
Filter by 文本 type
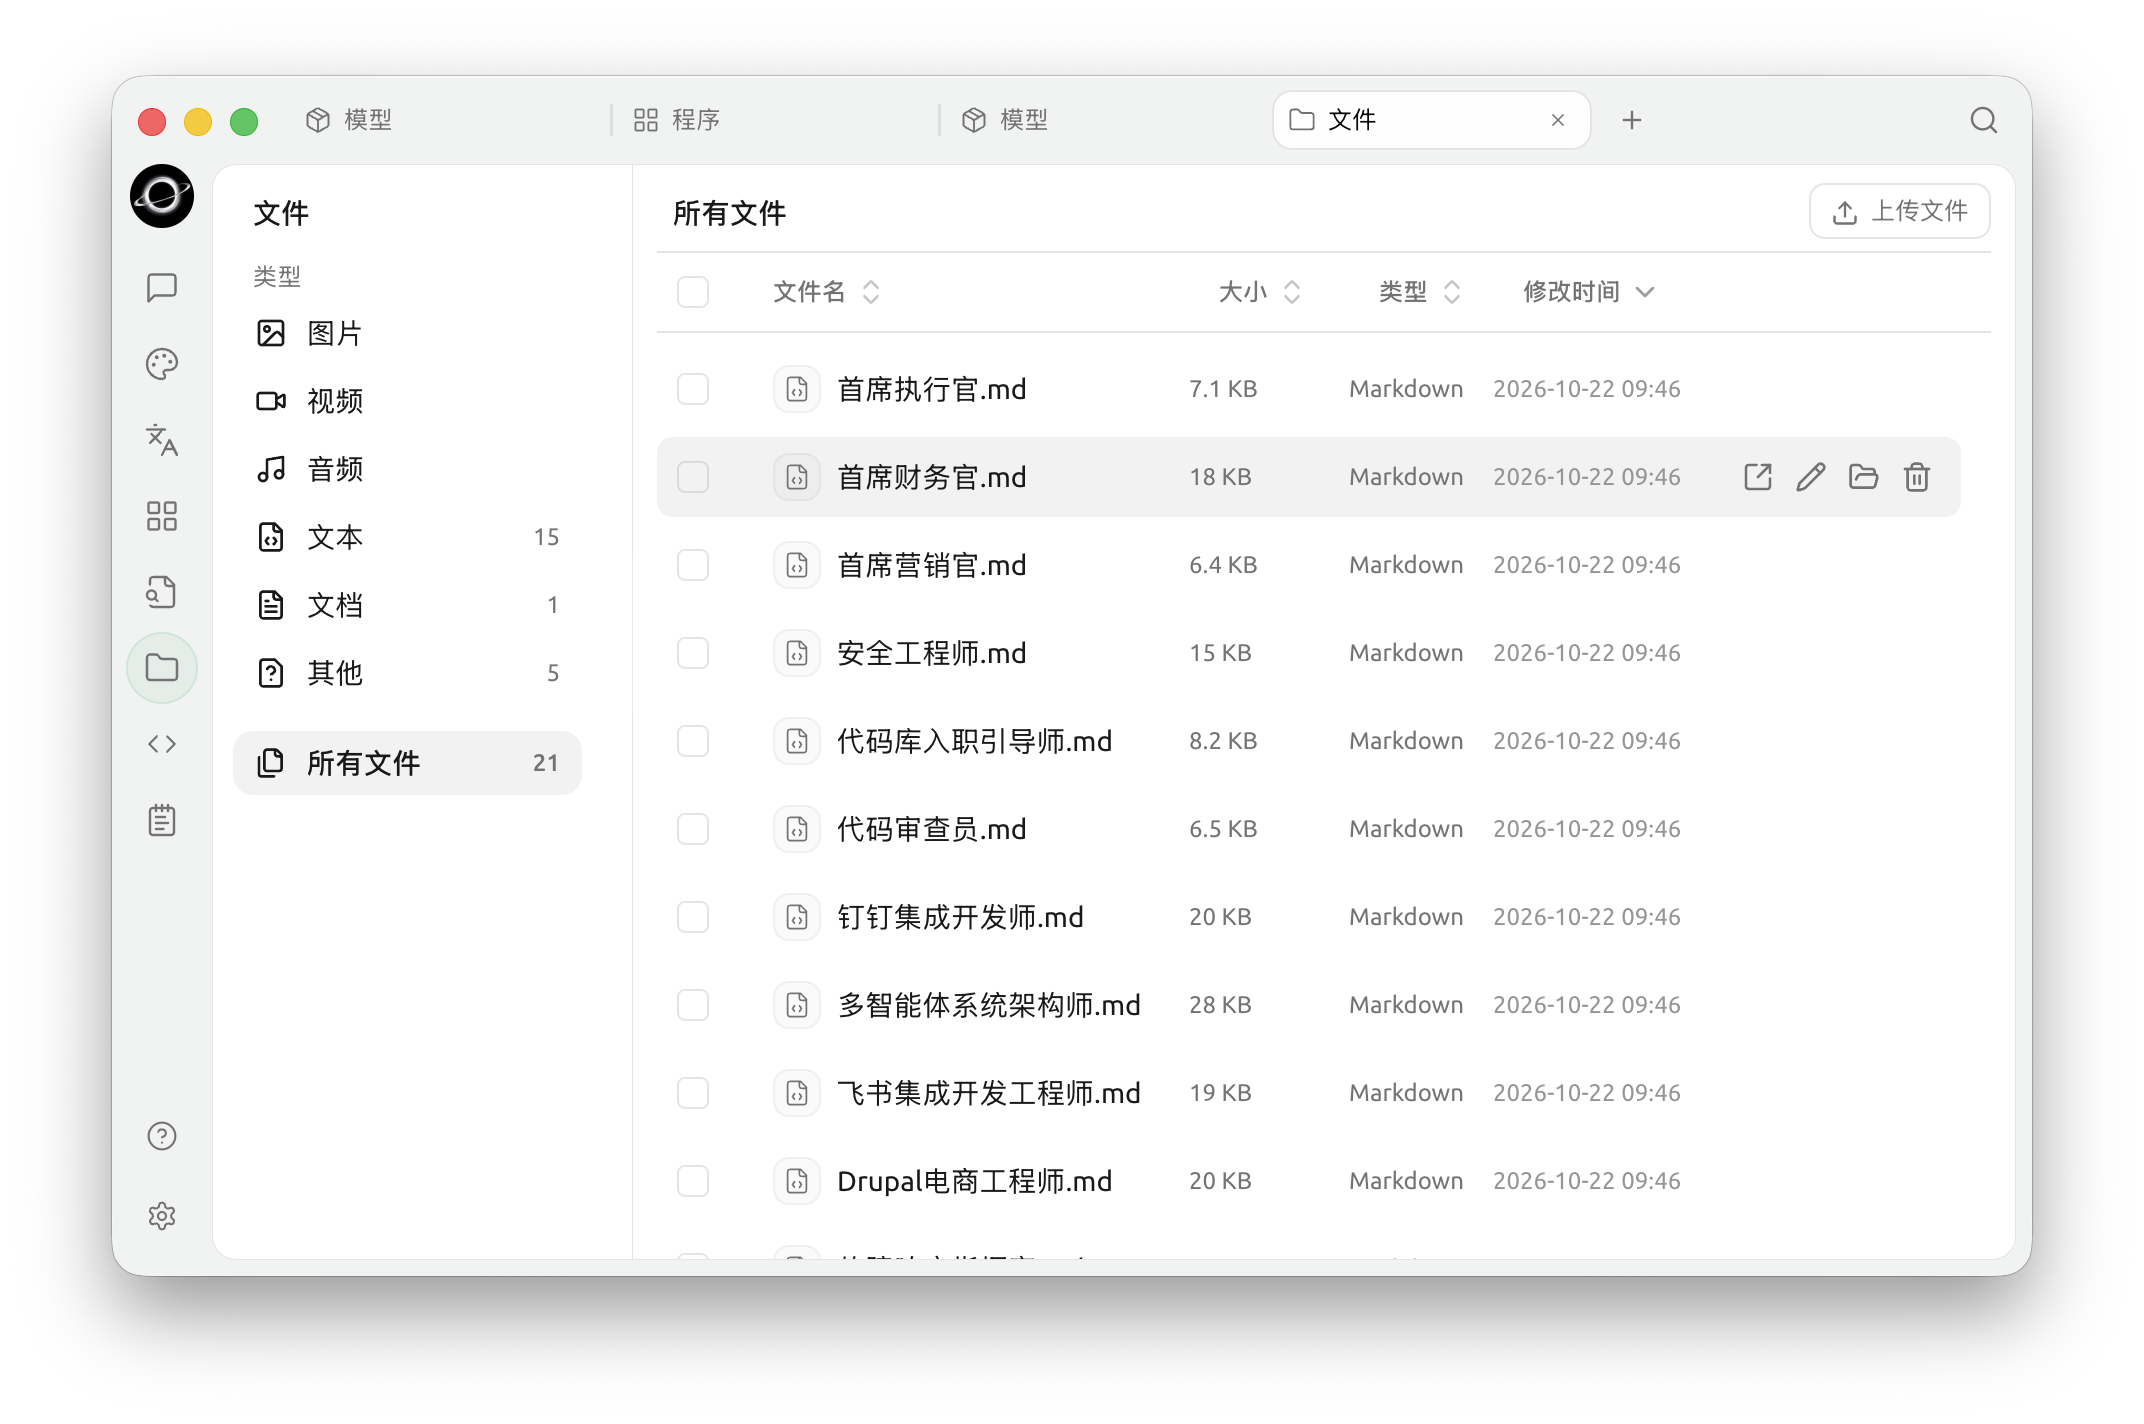pyautogui.click(x=407, y=537)
